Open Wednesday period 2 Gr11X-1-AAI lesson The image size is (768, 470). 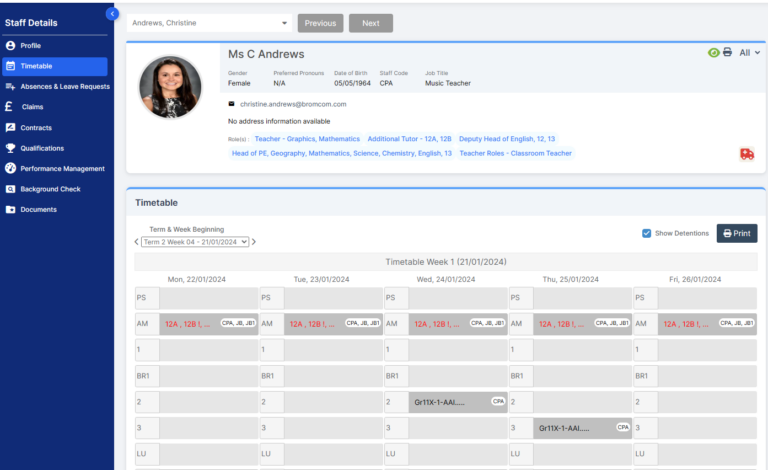point(458,402)
